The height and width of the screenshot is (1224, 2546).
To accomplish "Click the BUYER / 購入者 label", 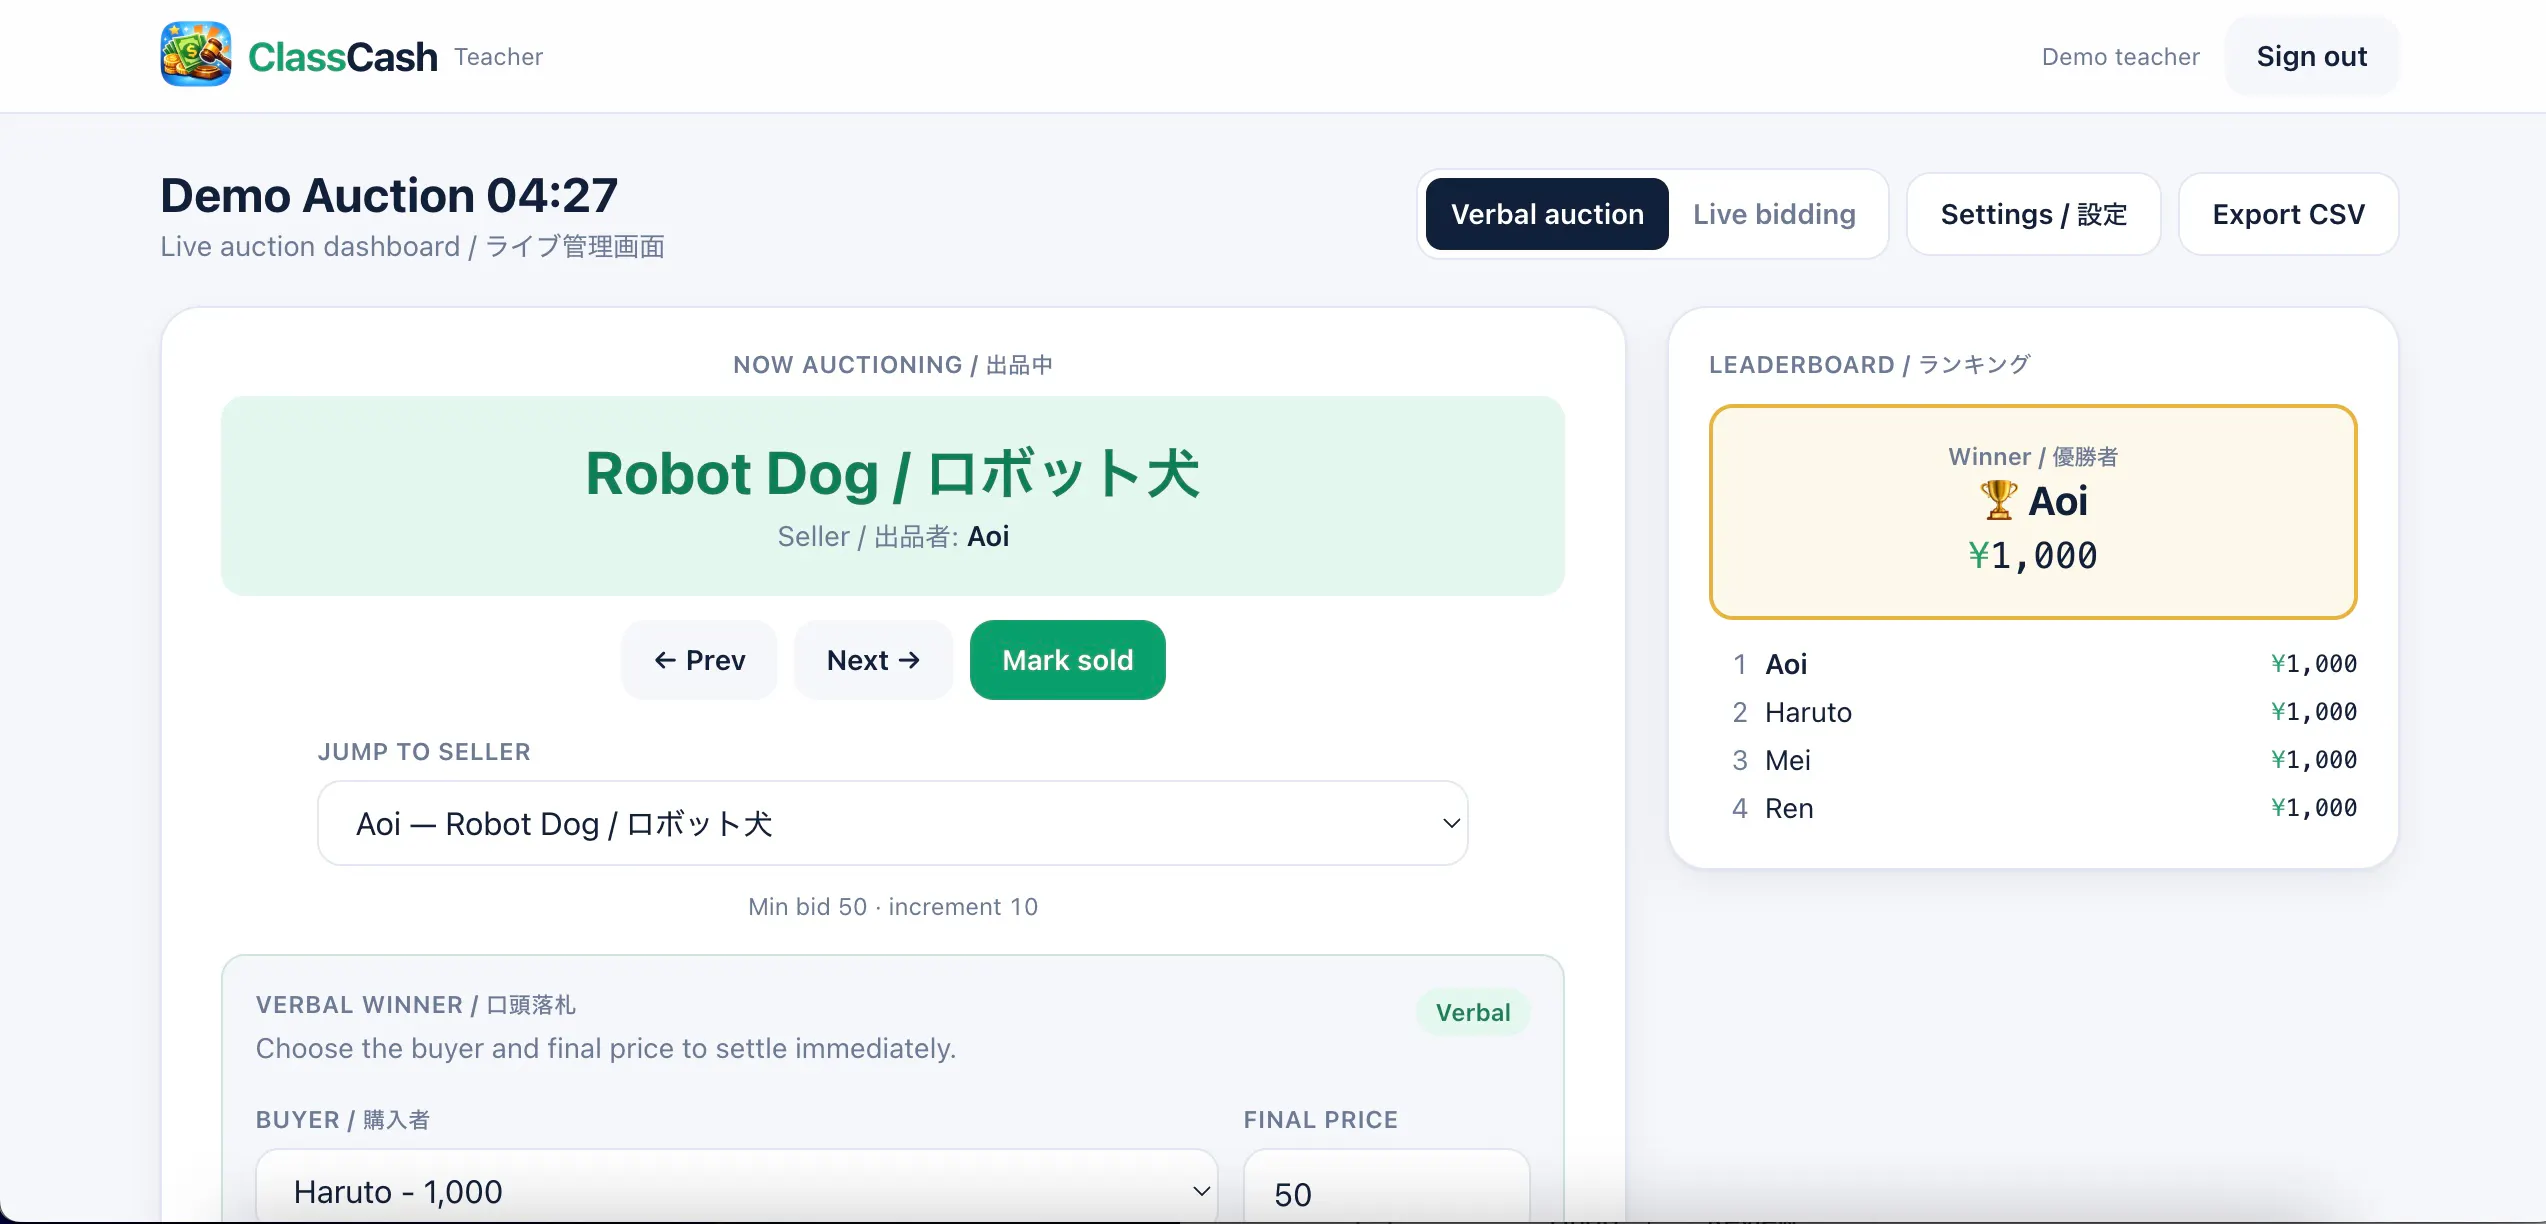I will pos(343,1120).
